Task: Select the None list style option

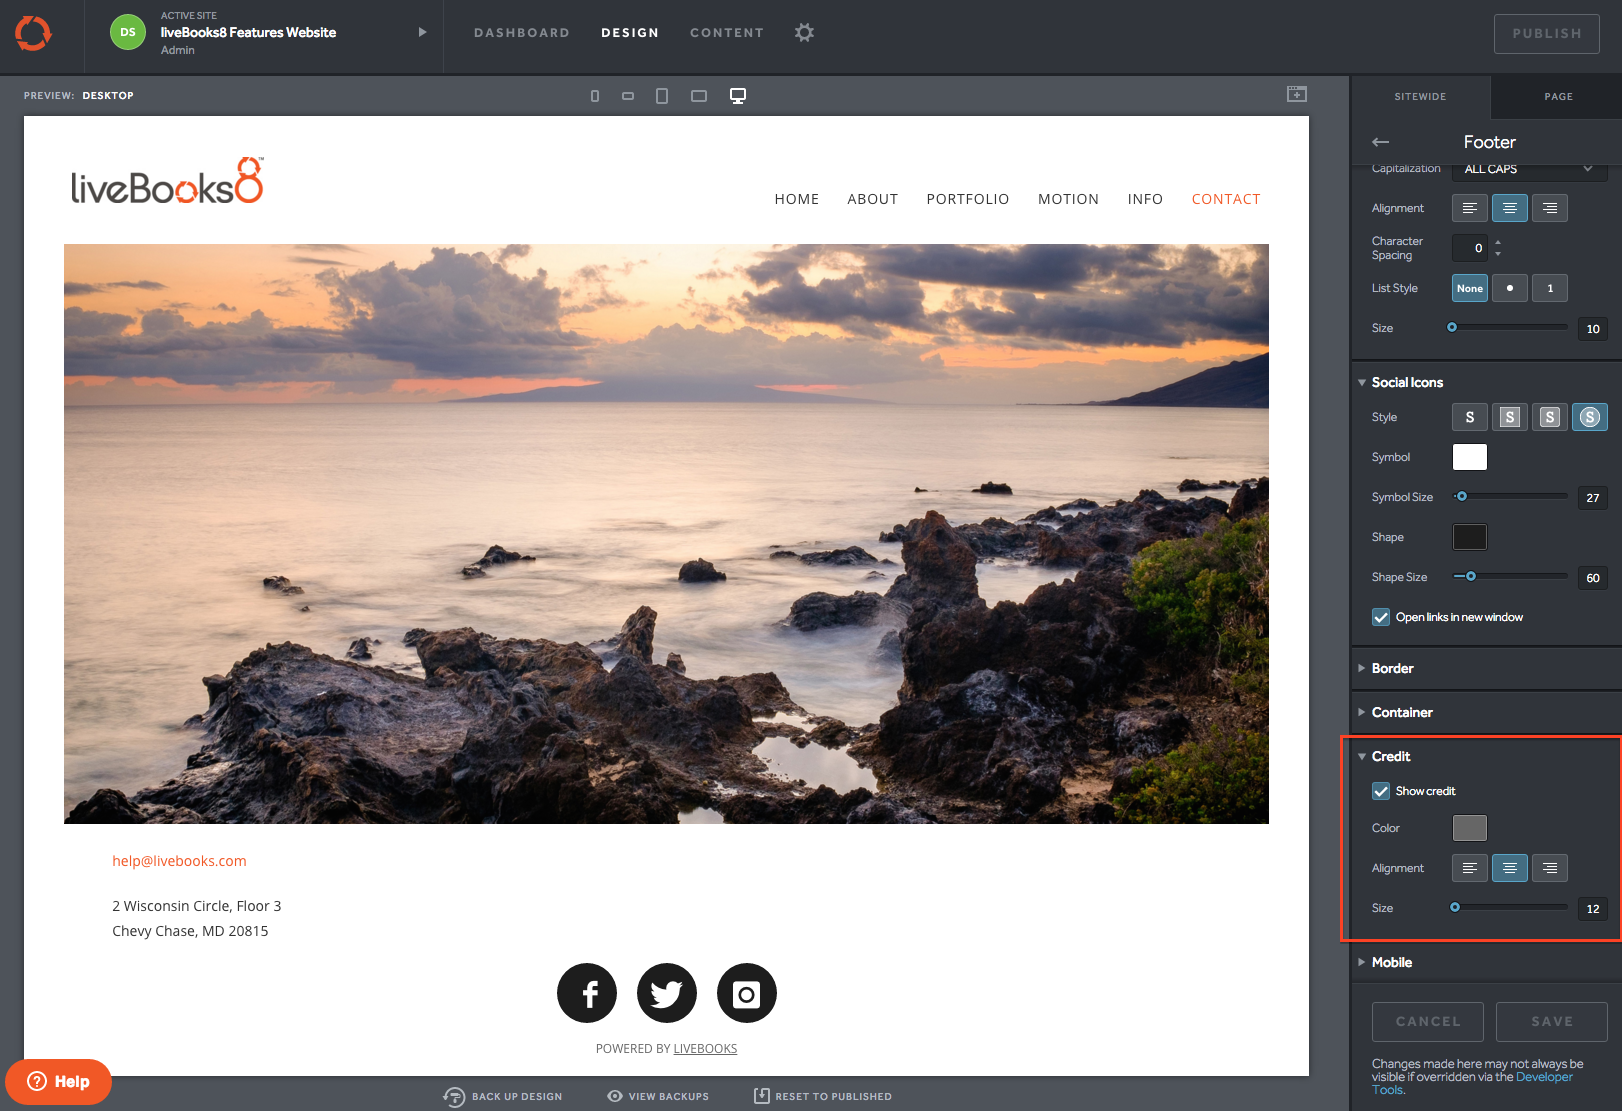Action: (1469, 288)
